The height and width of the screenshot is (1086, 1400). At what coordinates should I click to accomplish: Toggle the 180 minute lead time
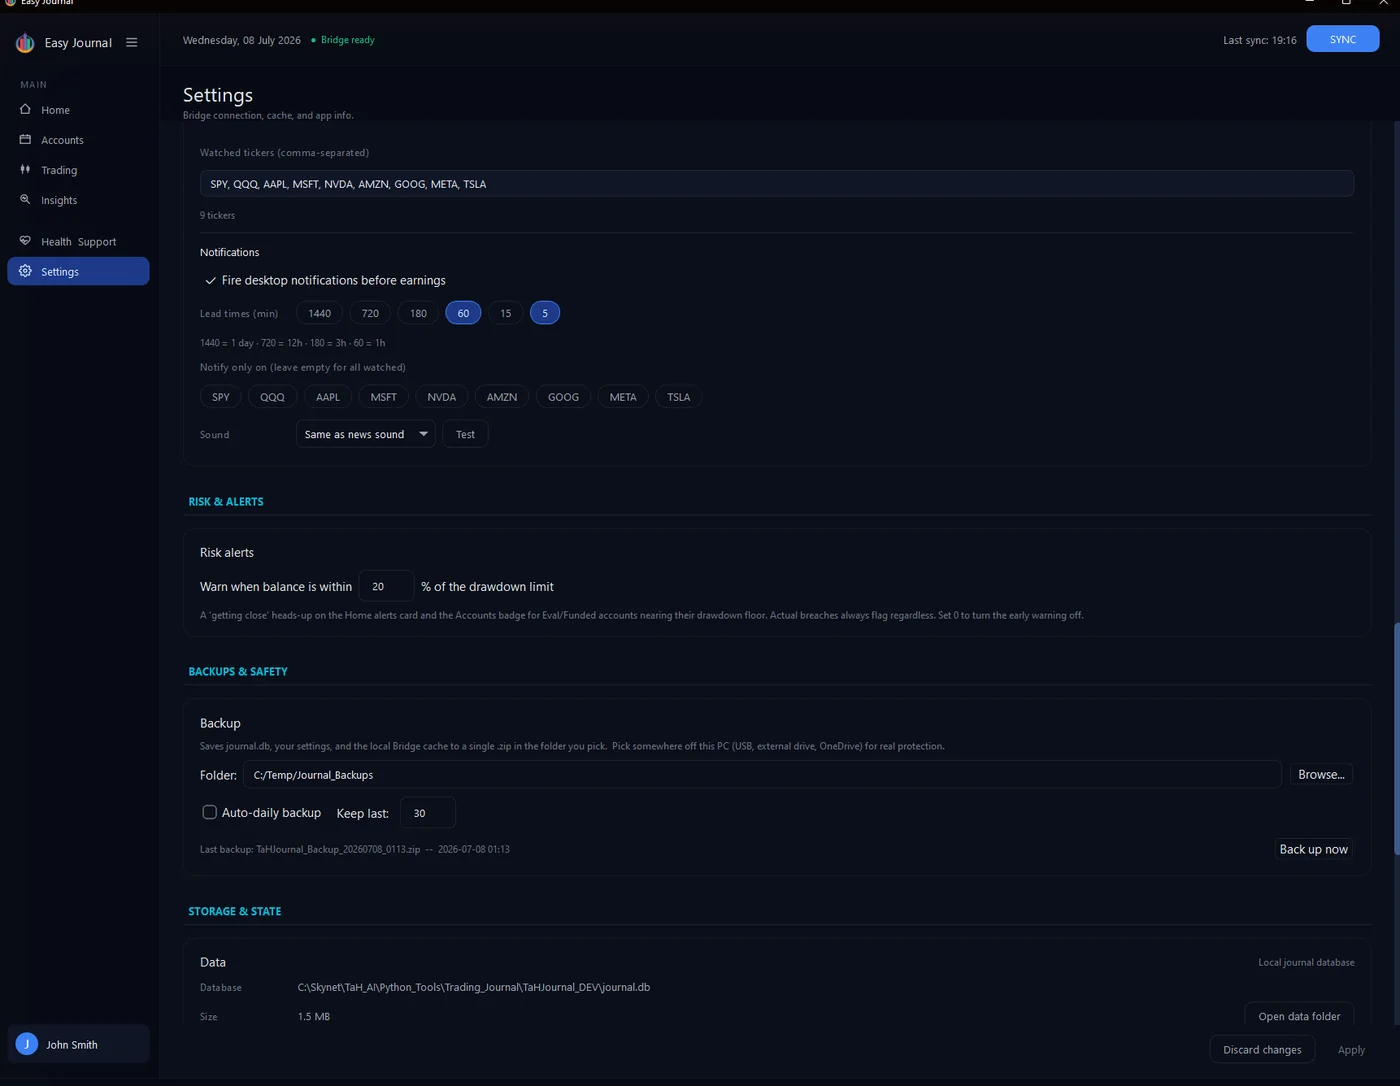[x=418, y=313]
